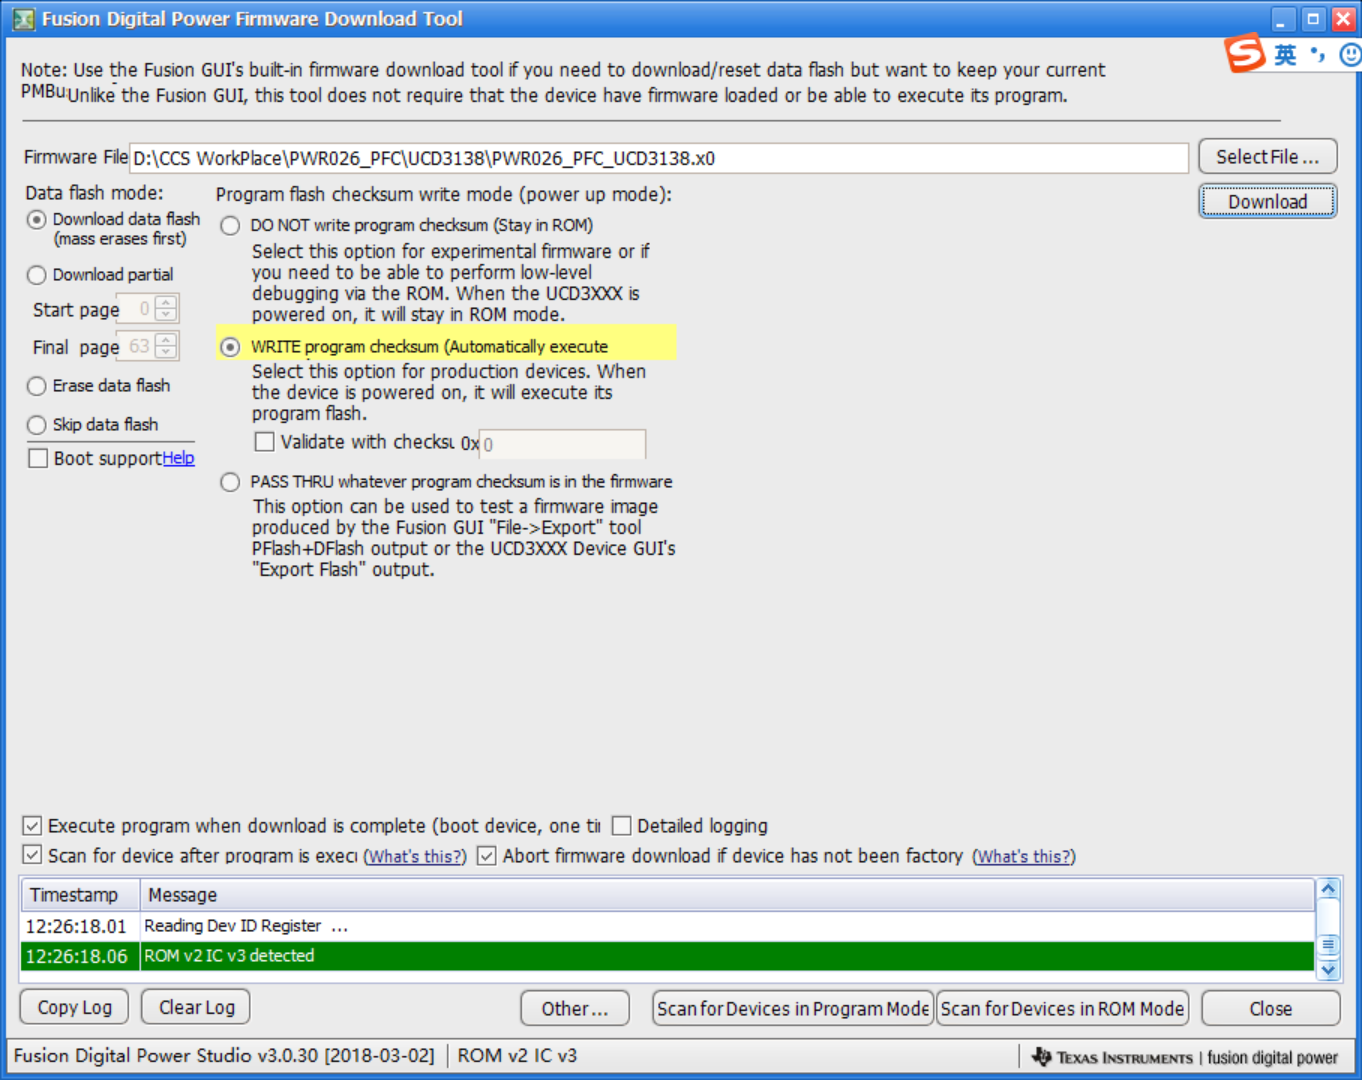Open What's this link for abort option
This screenshot has height=1080, width=1362.
(1024, 857)
